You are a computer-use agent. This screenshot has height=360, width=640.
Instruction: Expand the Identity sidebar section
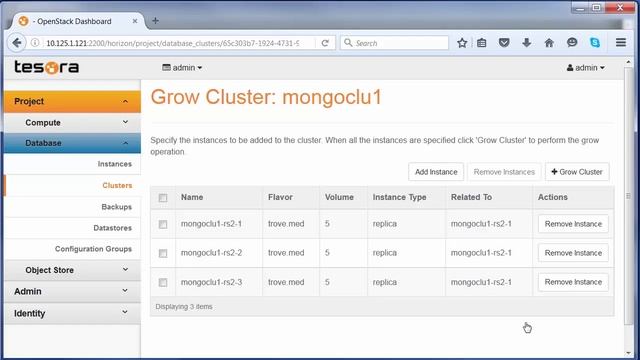click(72, 313)
